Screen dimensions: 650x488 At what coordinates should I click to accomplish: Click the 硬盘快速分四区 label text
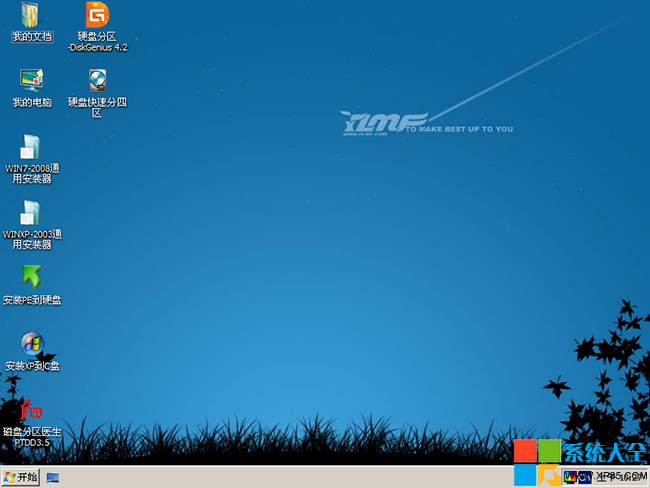click(x=97, y=107)
